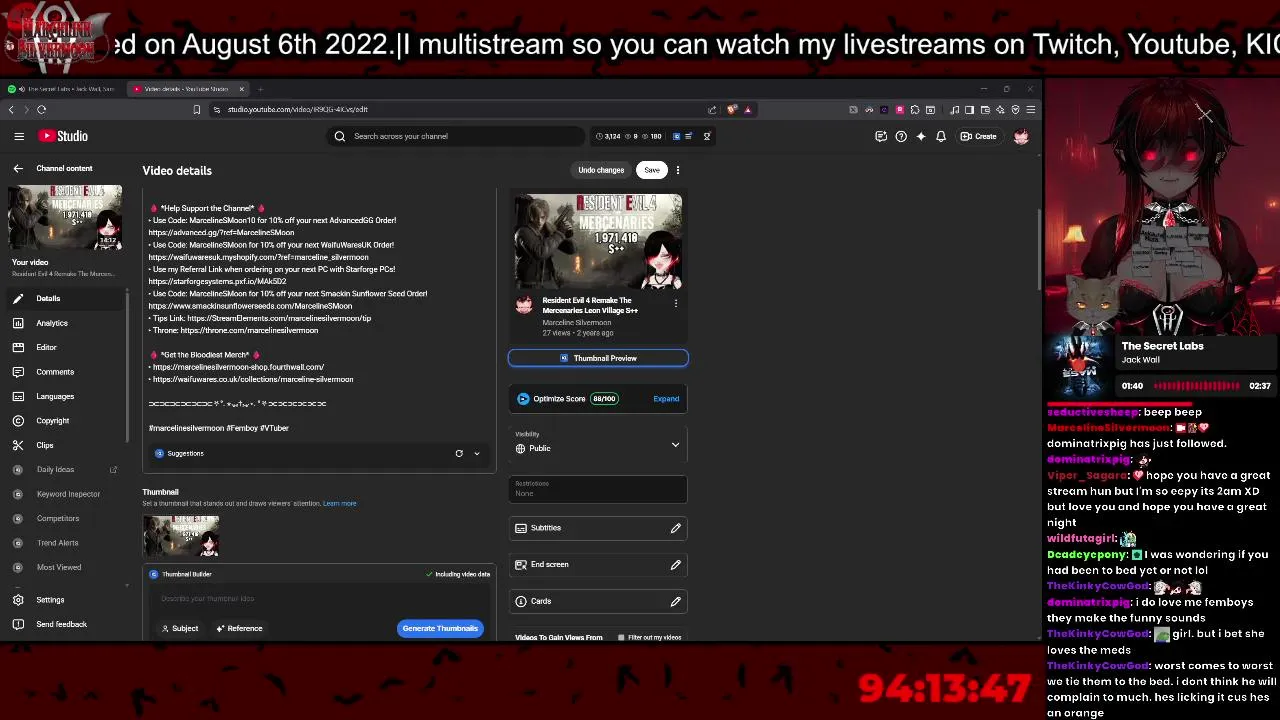This screenshot has height=720, width=1280.
Task: Toggle Filter out my videos checkbox
Action: (621, 637)
